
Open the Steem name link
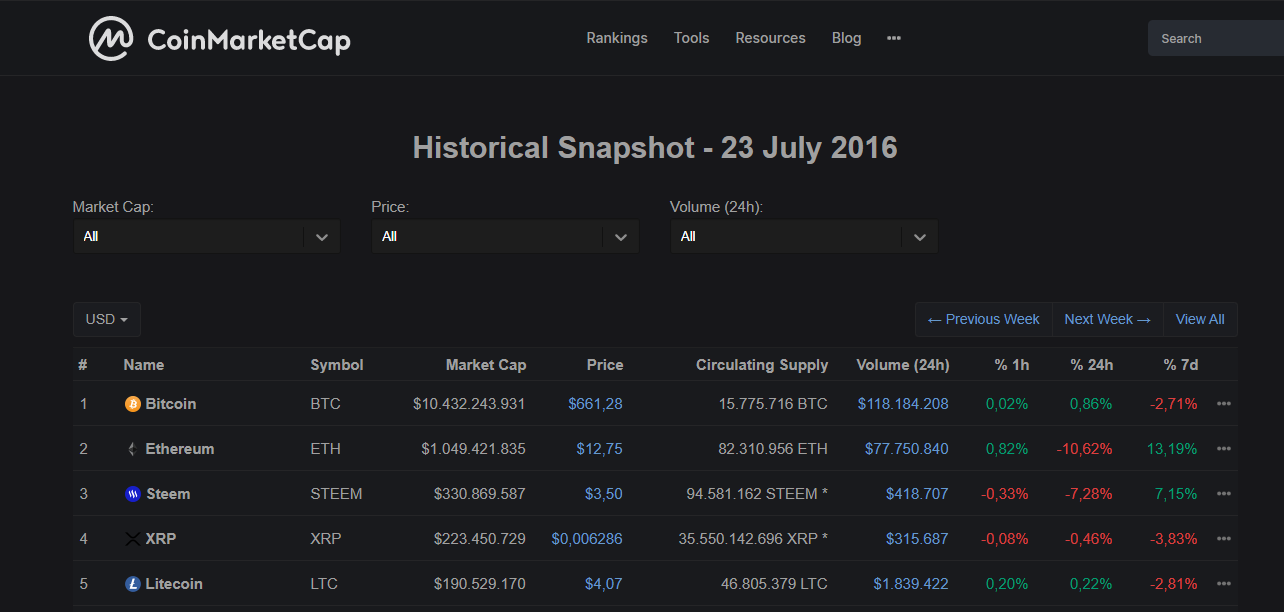(168, 494)
